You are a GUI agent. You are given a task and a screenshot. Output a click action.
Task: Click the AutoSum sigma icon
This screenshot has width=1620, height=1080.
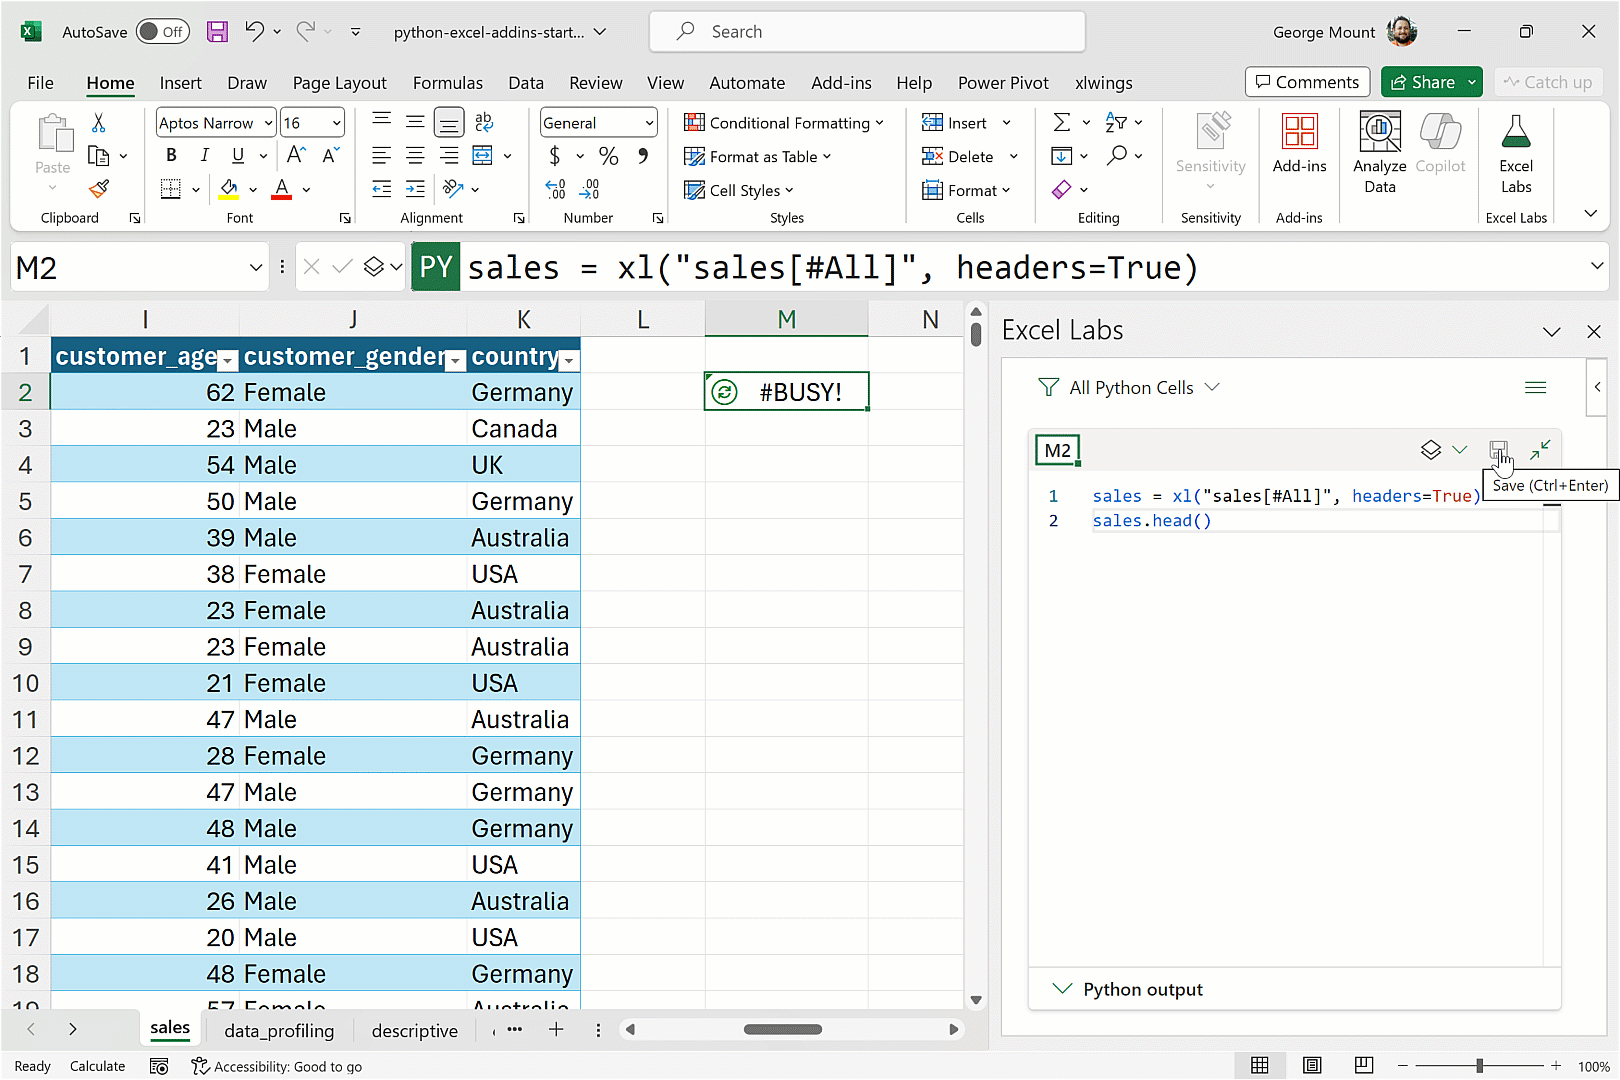click(x=1061, y=123)
